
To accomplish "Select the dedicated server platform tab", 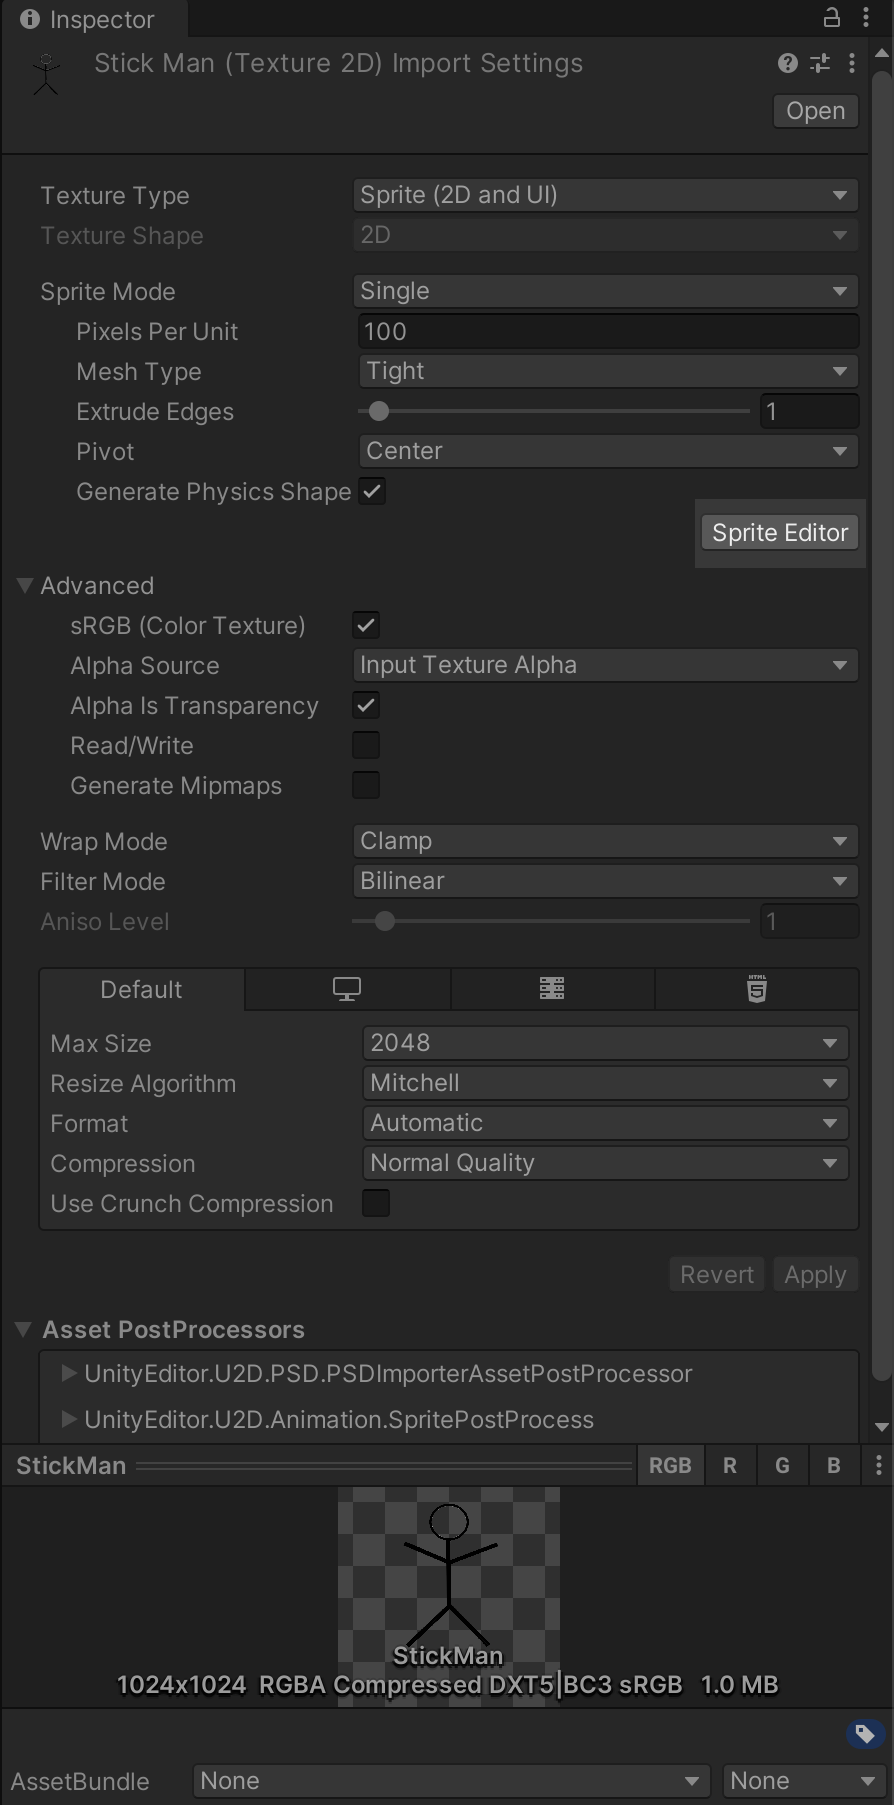I will coord(552,989).
